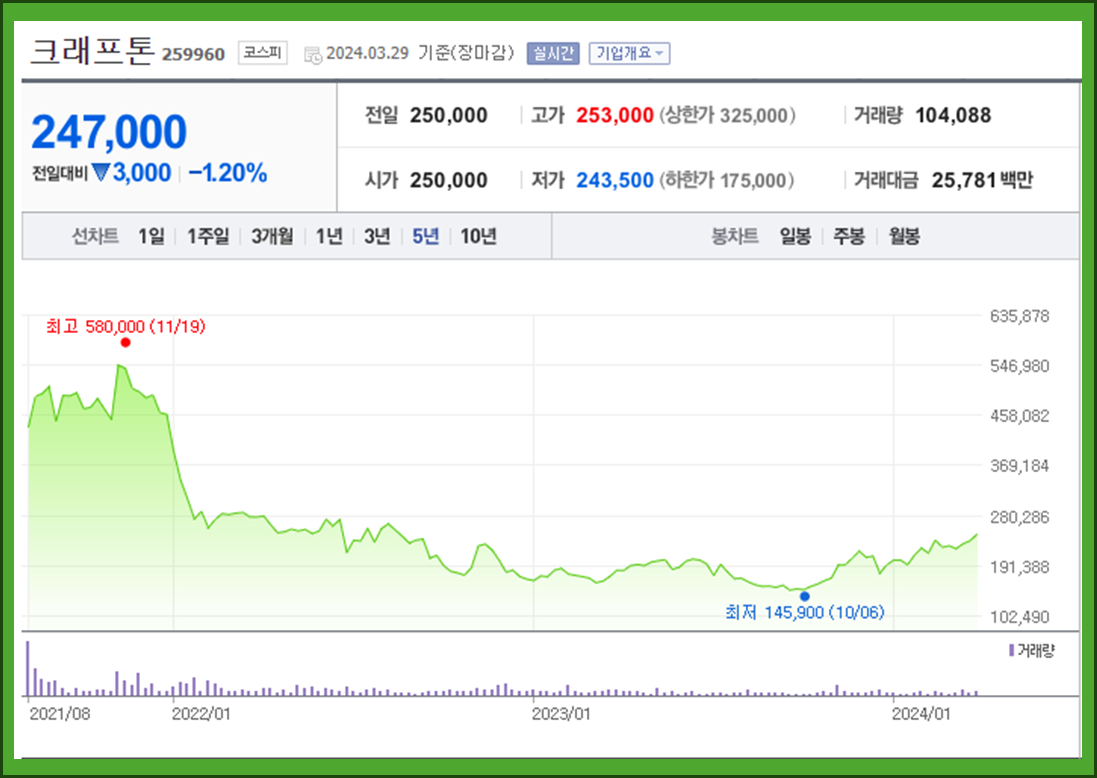Click the stock code 259960
Viewport: 1097px width, 778px height.
(193, 55)
